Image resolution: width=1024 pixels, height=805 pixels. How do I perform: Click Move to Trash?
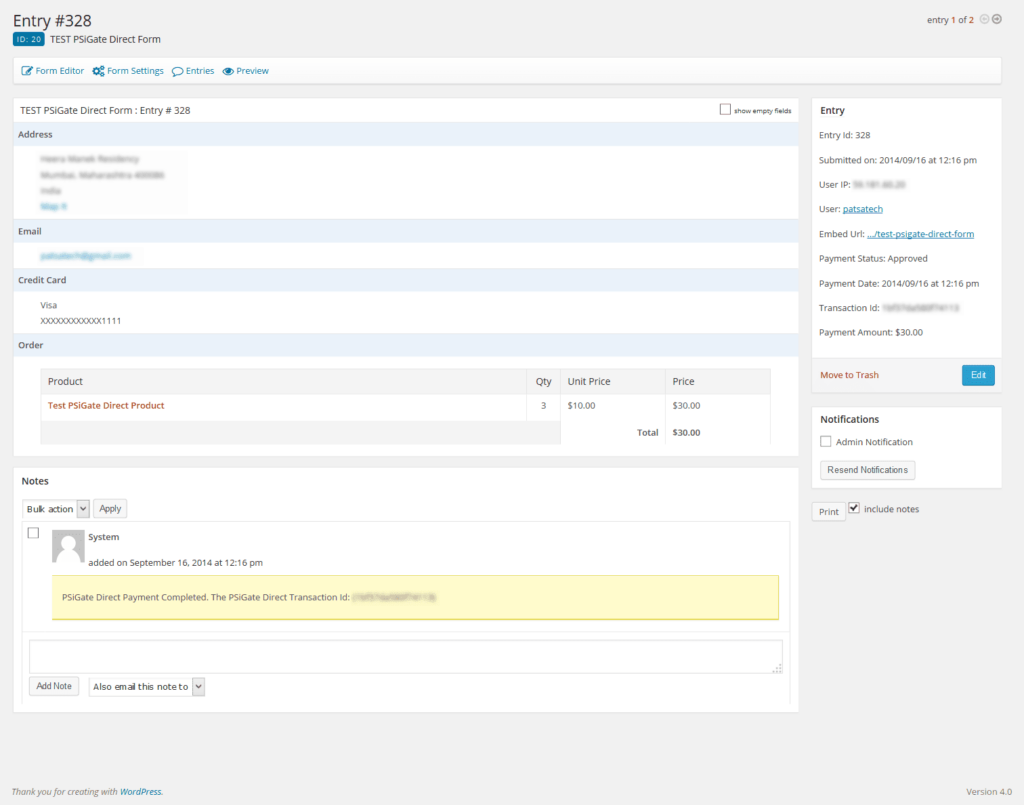849,375
